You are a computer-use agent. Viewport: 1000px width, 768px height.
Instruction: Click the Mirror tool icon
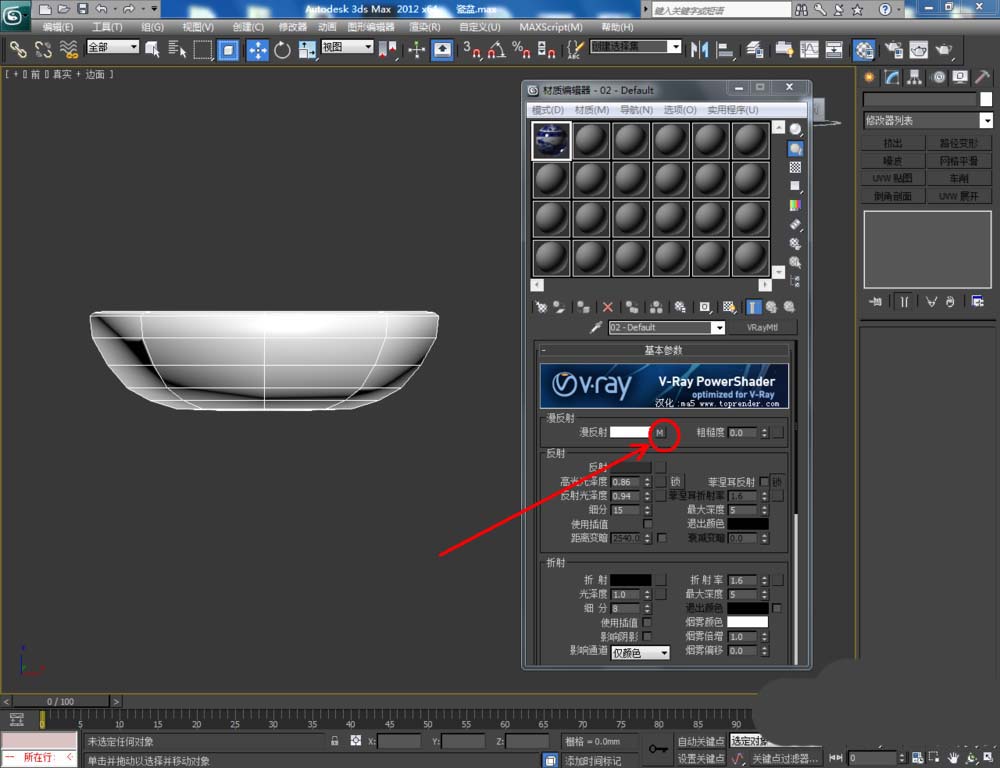(700, 50)
